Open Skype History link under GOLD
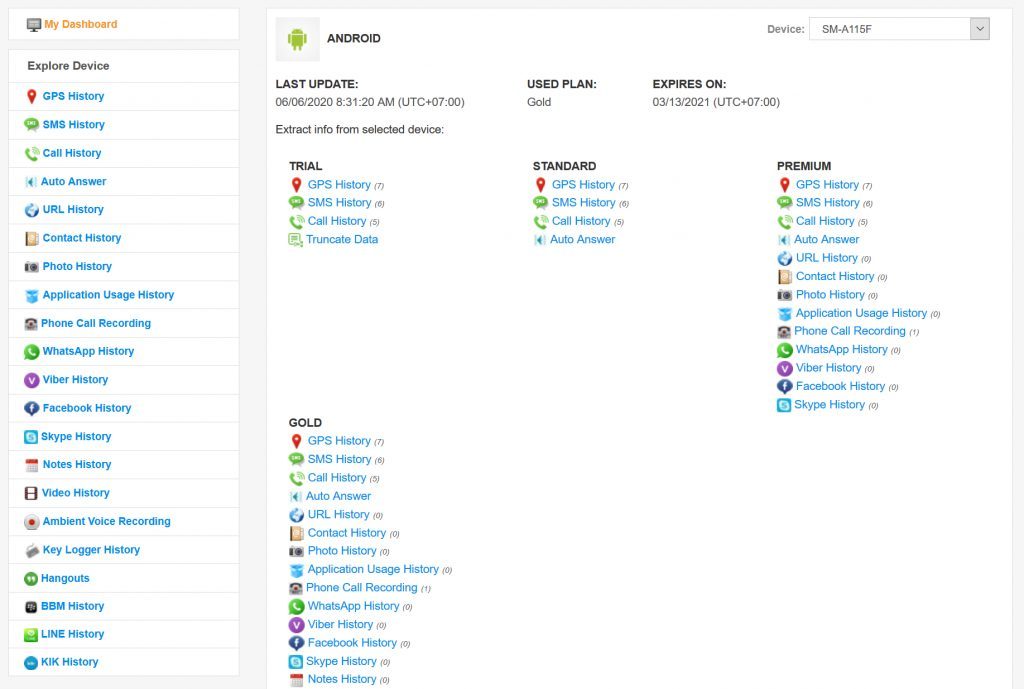The height and width of the screenshot is (689, 1024). pos(341,661)
